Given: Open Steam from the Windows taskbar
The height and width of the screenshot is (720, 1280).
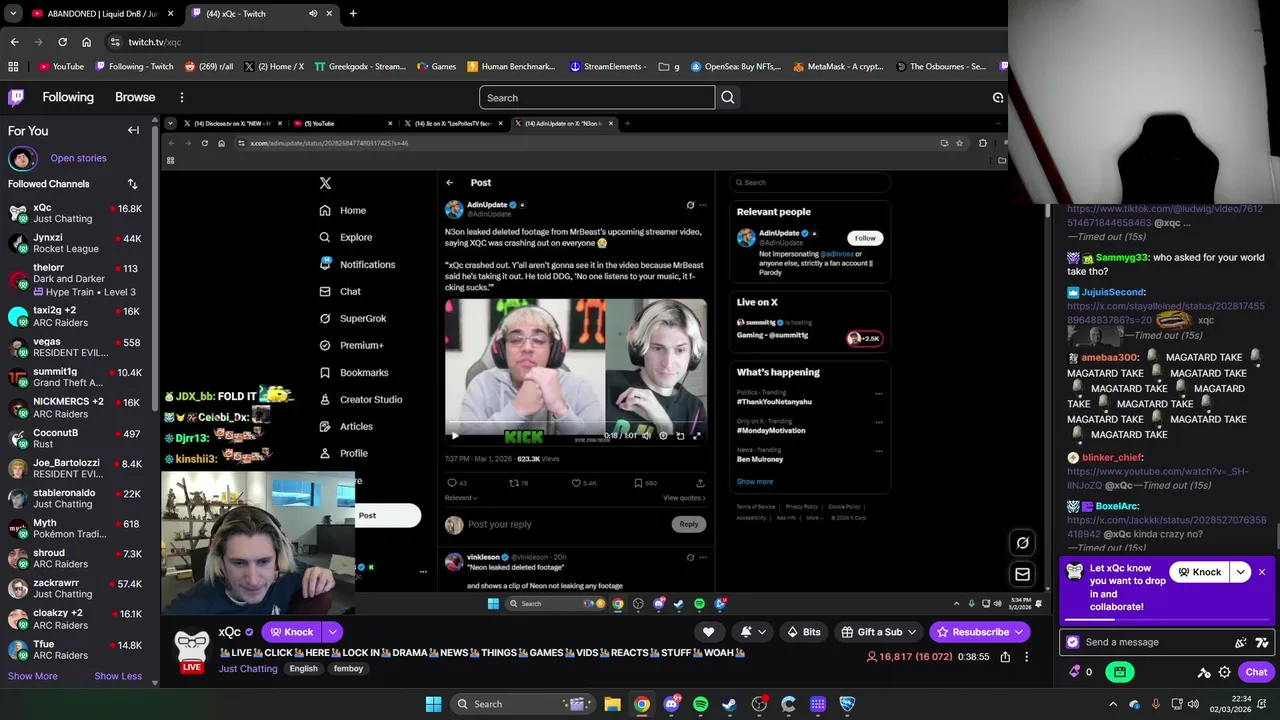Looking at the screenshot, I should [x=730, y=704].
